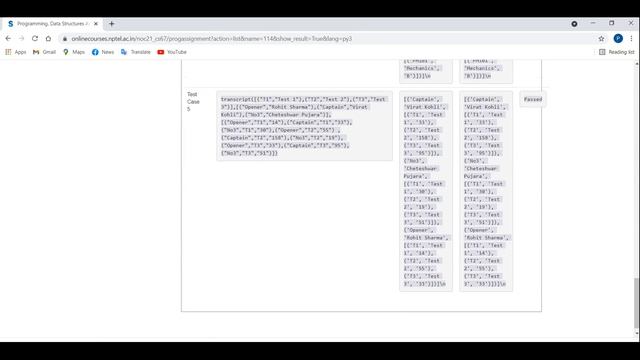Open News bookmark
The width and height of the screenshot is (640, 360).
coord(103,52)
